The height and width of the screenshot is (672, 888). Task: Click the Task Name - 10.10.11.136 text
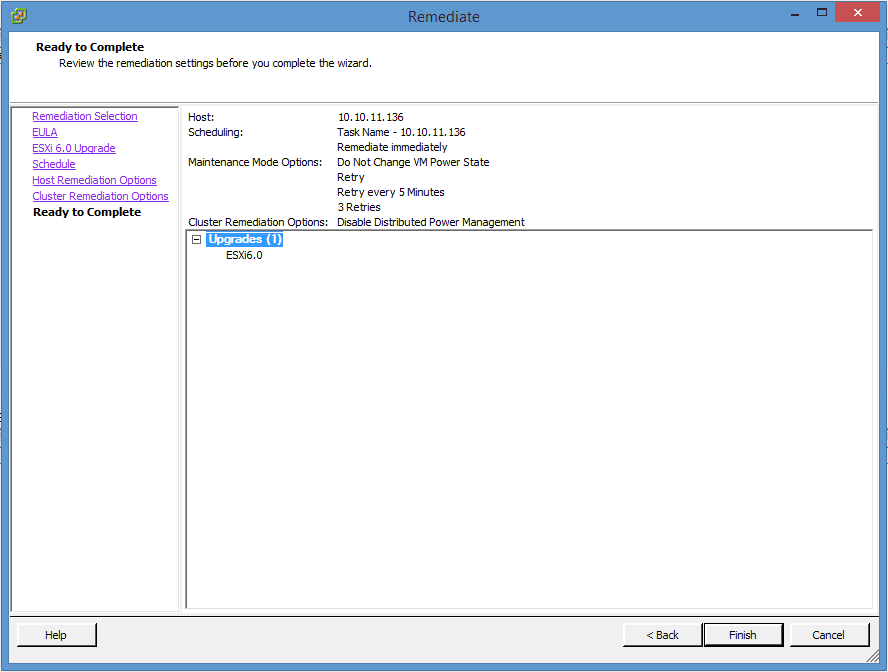[x=401, y=132]
